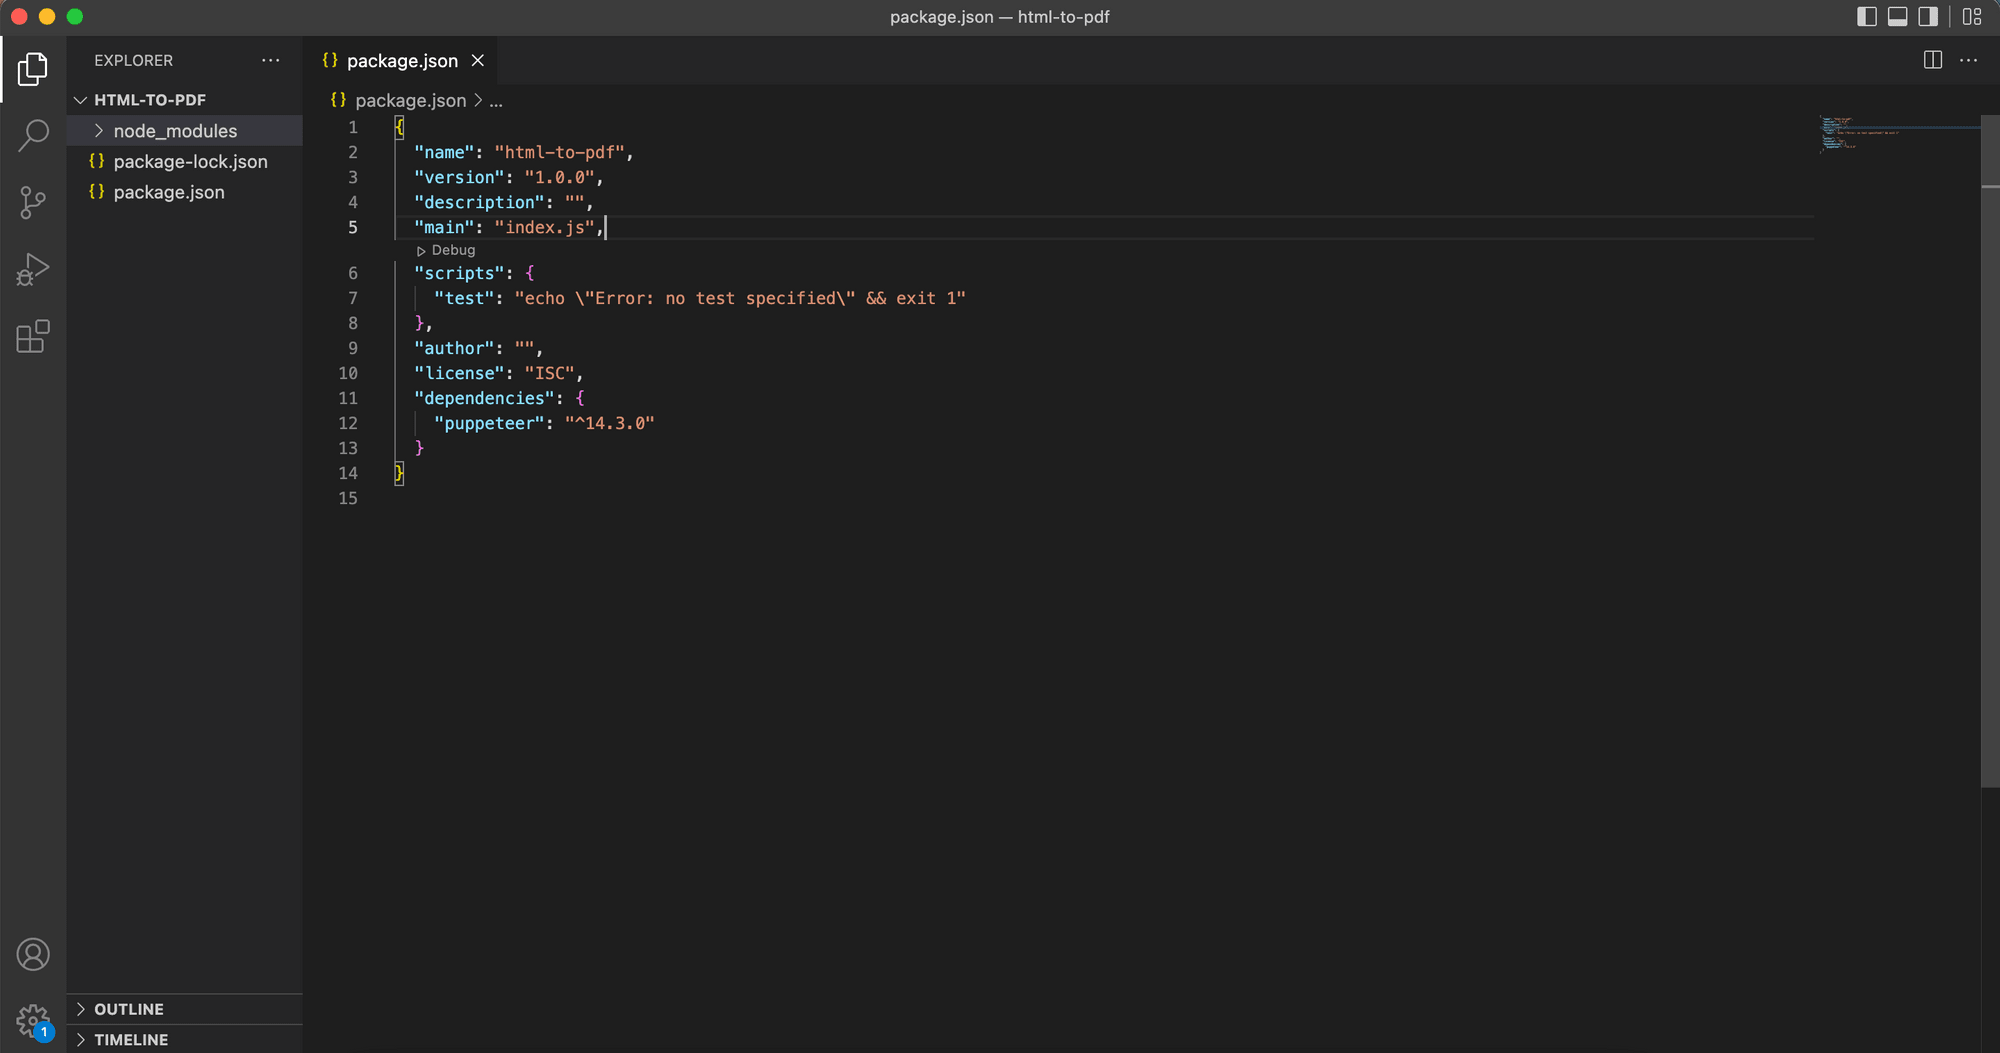Close the package.json editor tab
2000x1053 pixels.
[478, 61]
